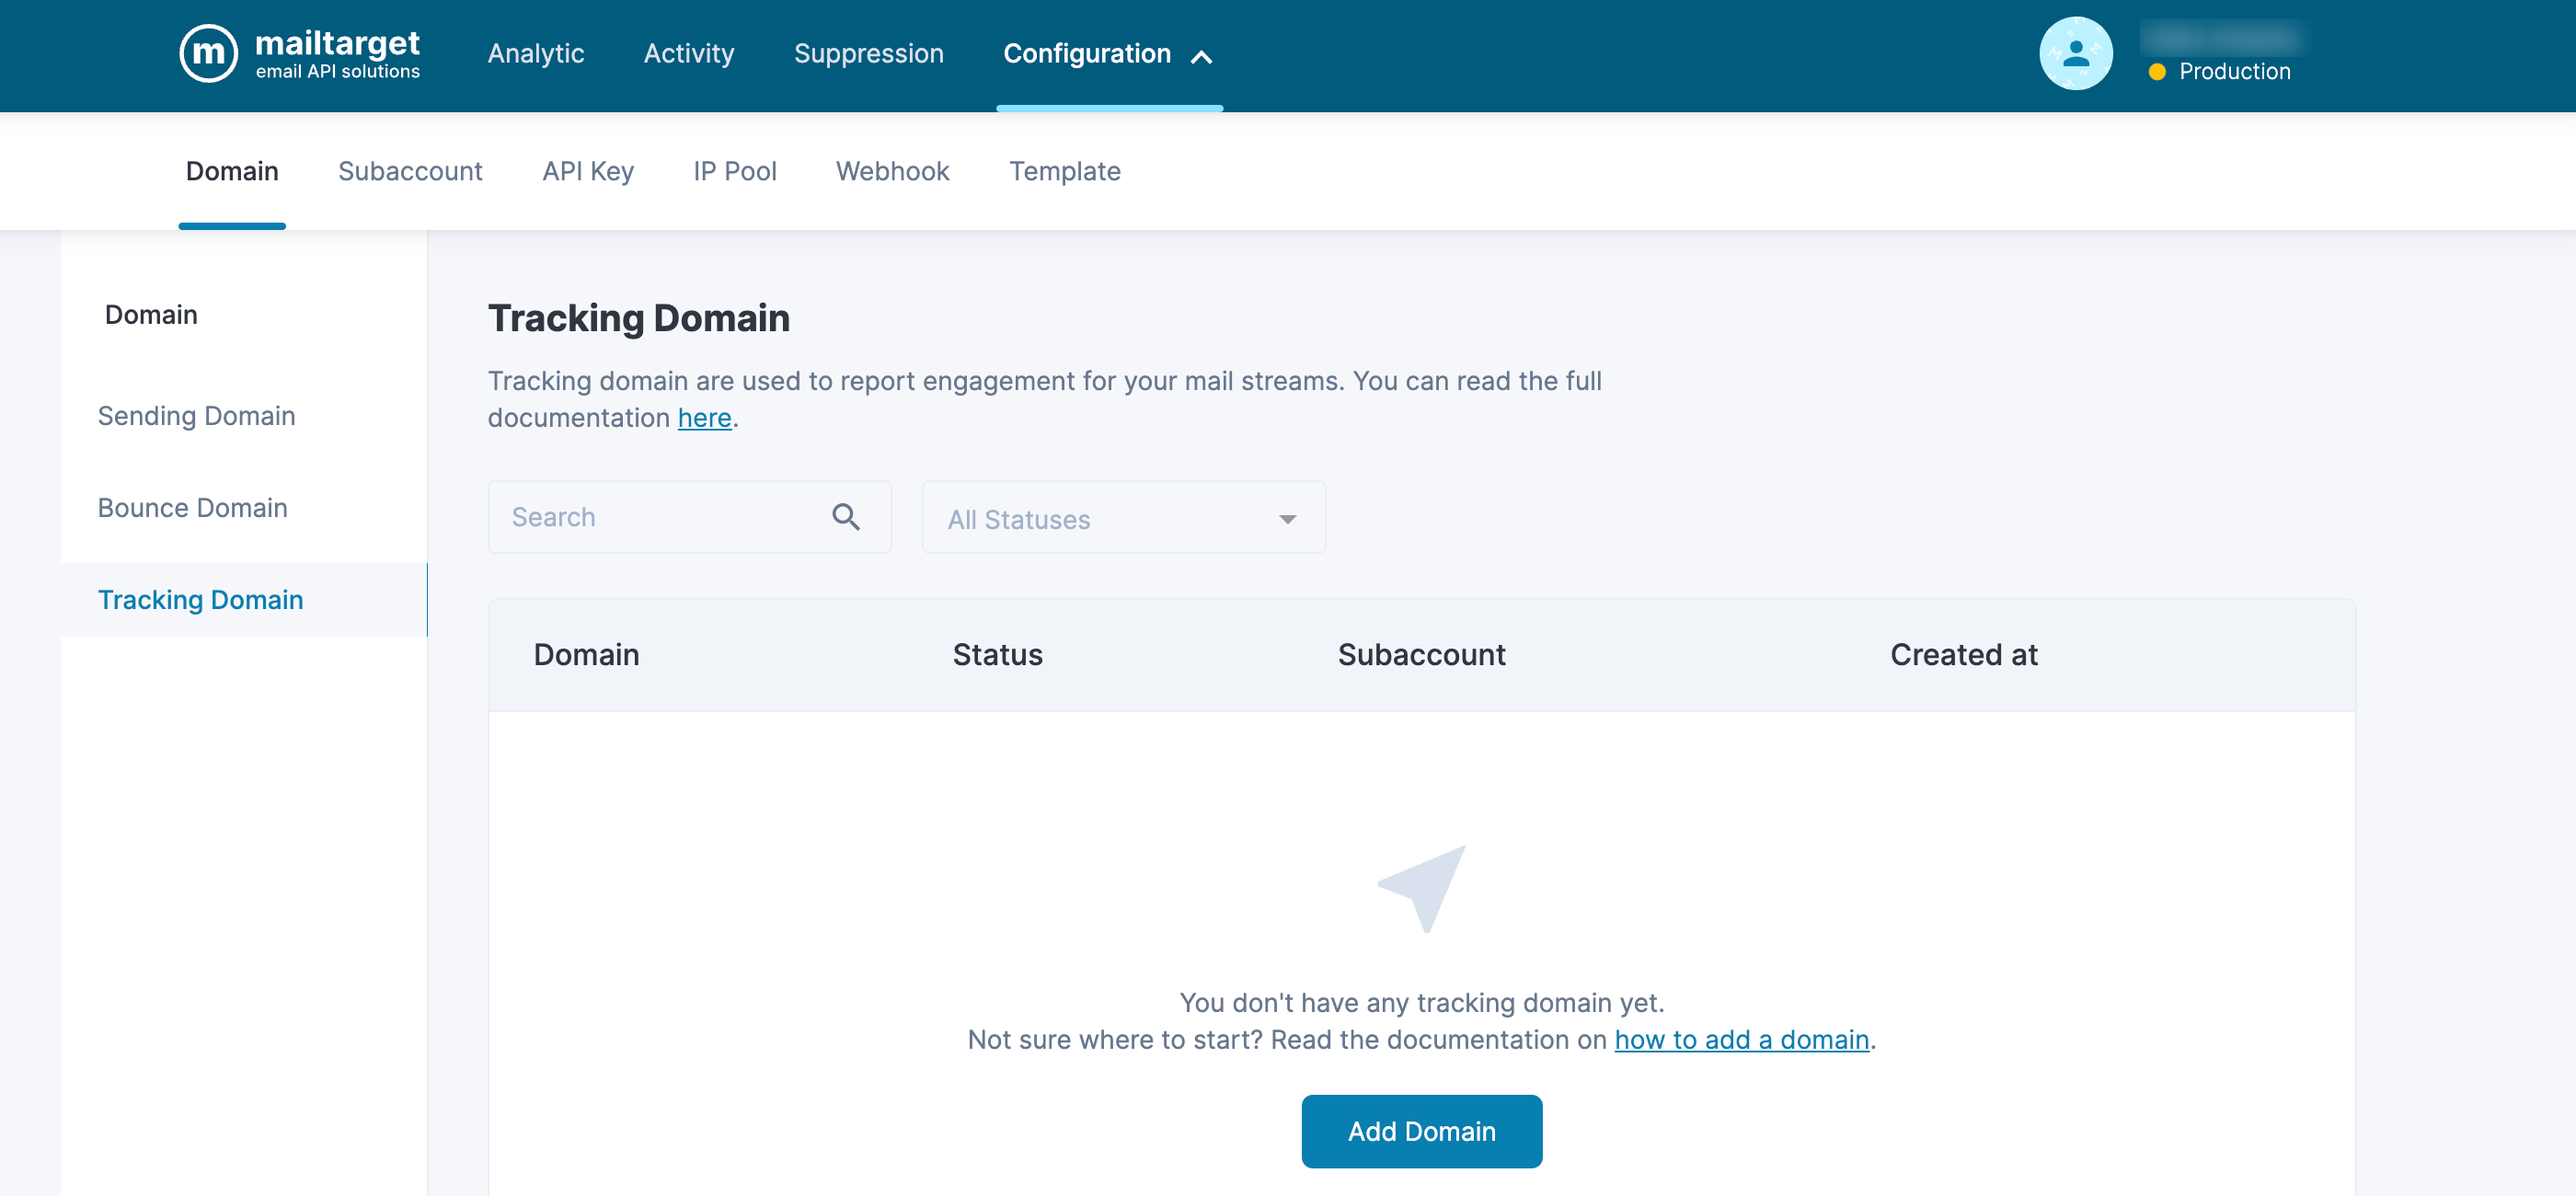The height and width of the screenshot is (1196, 2576).
Task: Switch to the API Key tab
Action: click(587, 171)
